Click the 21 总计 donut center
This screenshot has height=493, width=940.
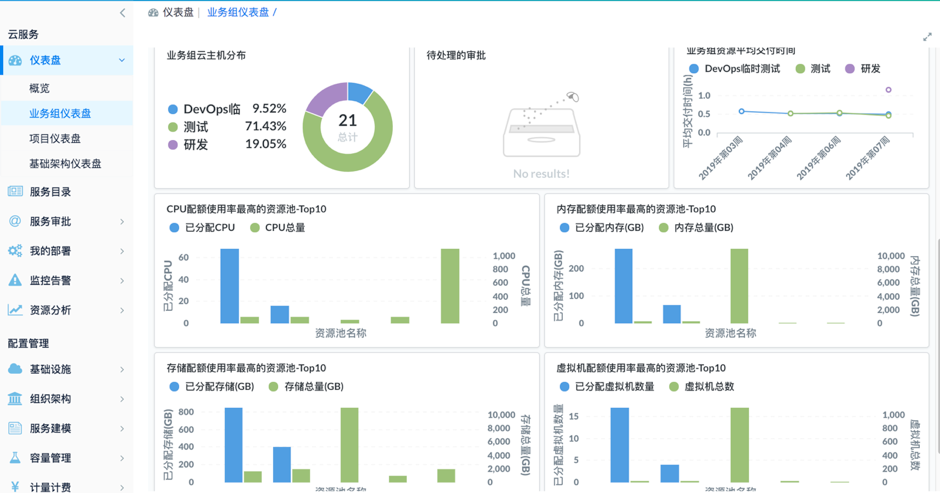[348, 127]
